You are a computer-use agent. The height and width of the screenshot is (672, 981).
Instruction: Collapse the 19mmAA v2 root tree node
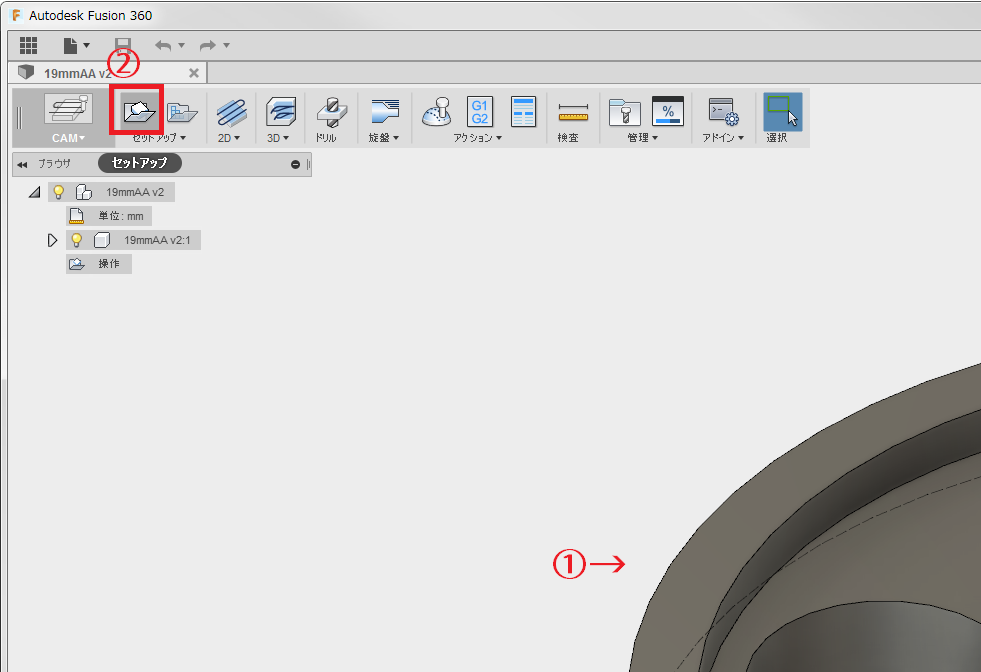point(35,192)
